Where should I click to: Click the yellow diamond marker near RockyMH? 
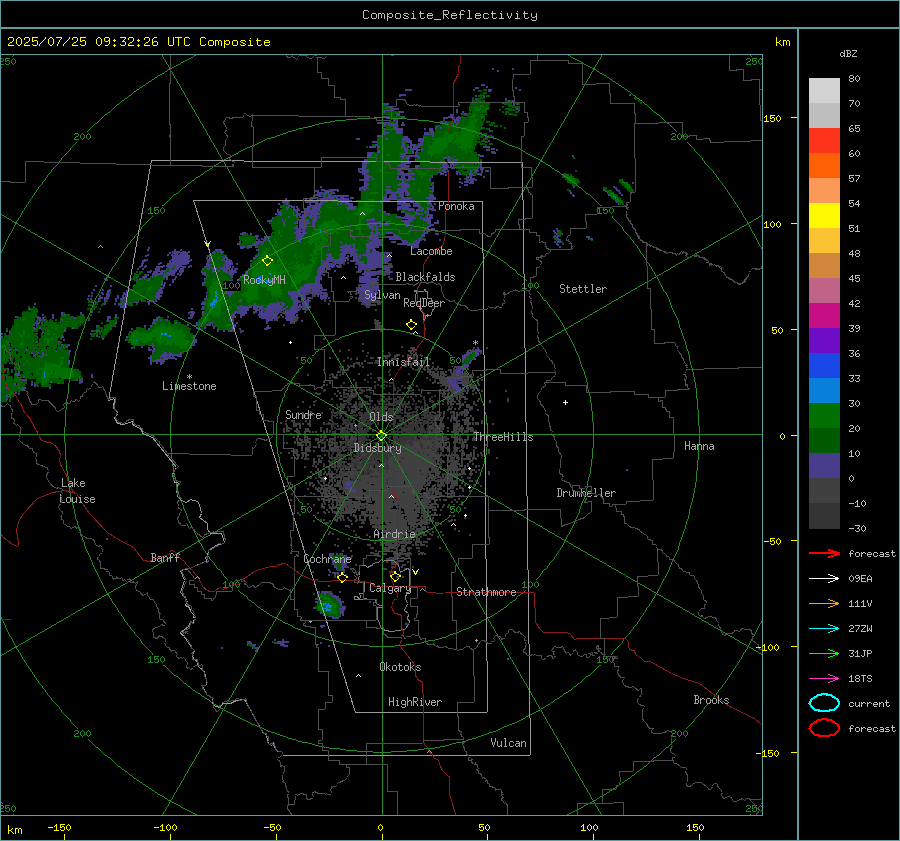click(x=267, y=261)
